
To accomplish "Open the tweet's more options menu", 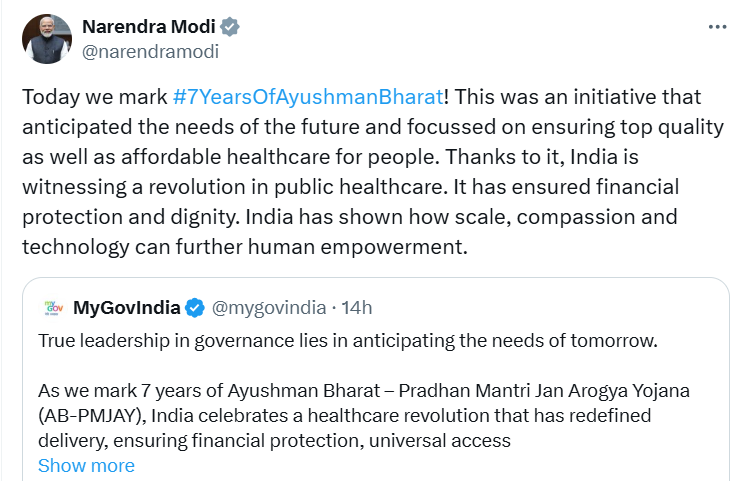I will click(717, 27).
